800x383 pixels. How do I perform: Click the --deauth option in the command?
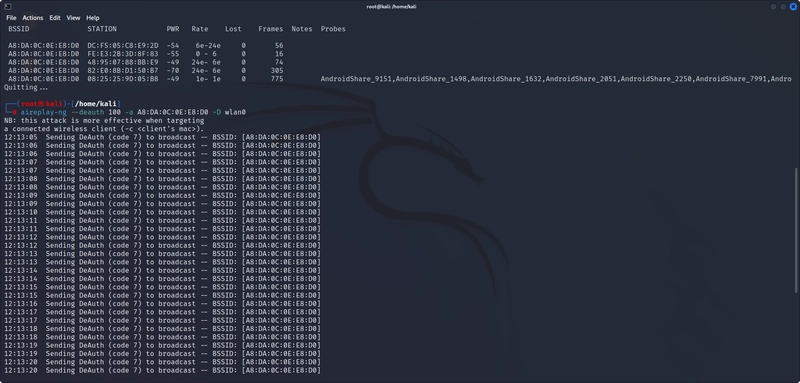[x=88, y=112]
